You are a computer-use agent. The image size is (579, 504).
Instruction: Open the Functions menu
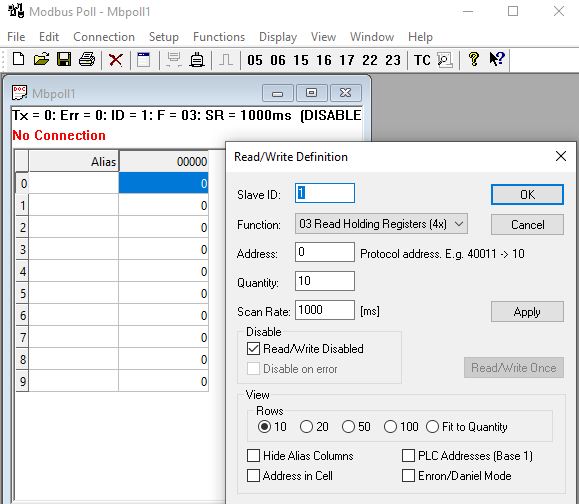pyautogui.click(x=219, y=37)
